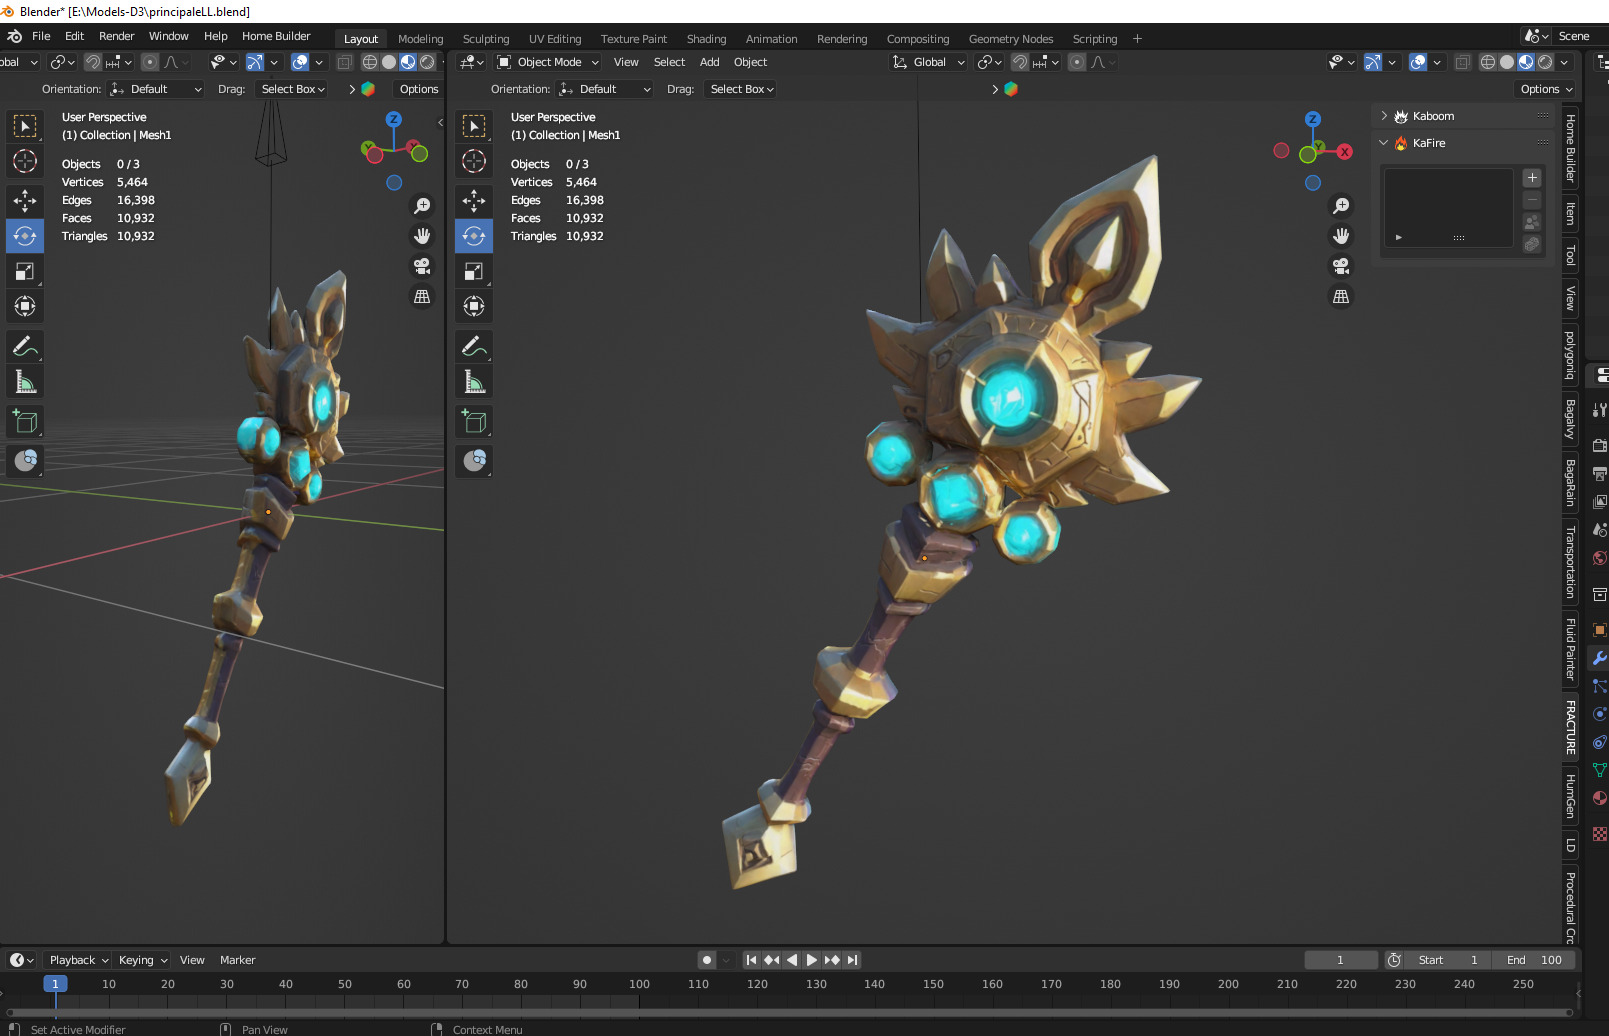Click zoom magnifier gizmo in right viewport
The height and width of the screenshot is (1036, 1609).
(1341, 206)
